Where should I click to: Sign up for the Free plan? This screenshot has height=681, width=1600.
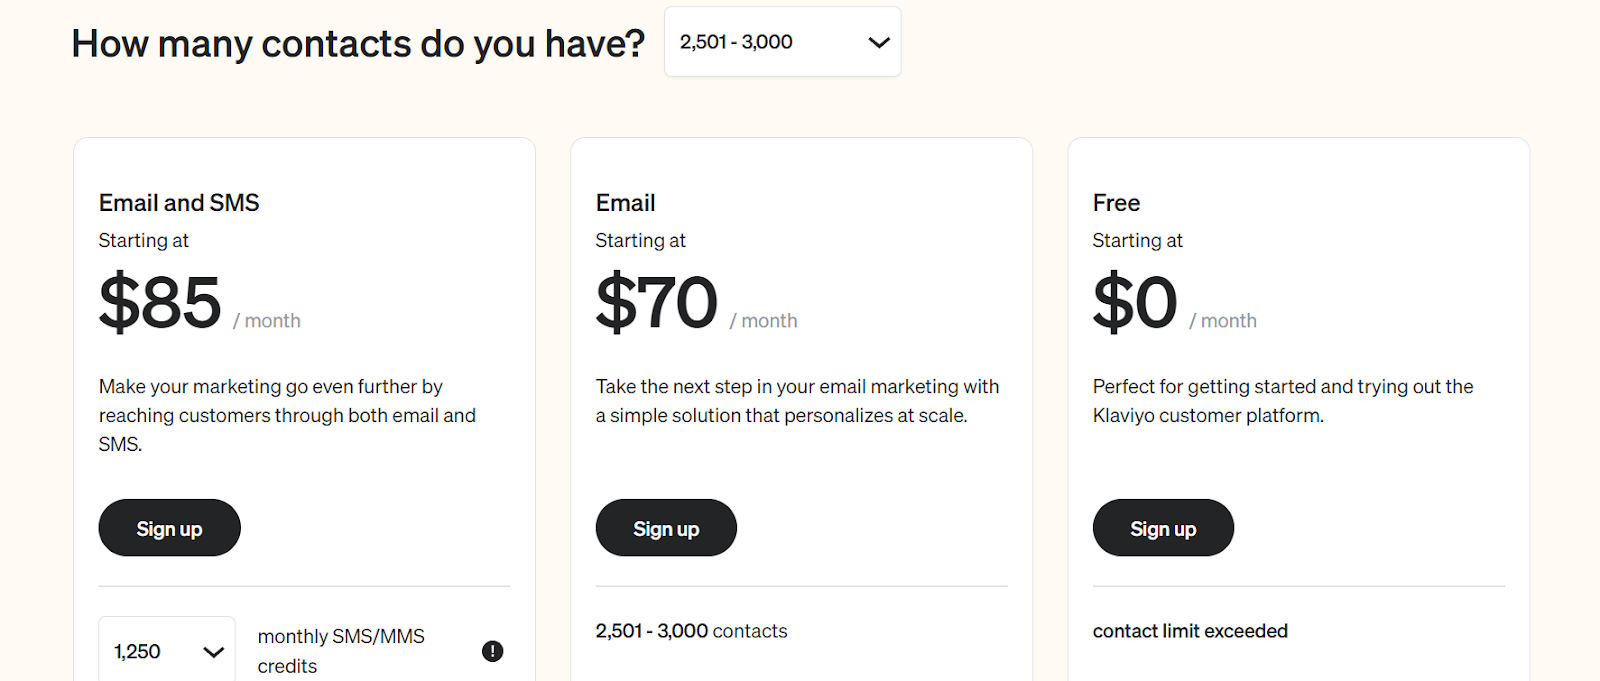tap(1163, 528)
